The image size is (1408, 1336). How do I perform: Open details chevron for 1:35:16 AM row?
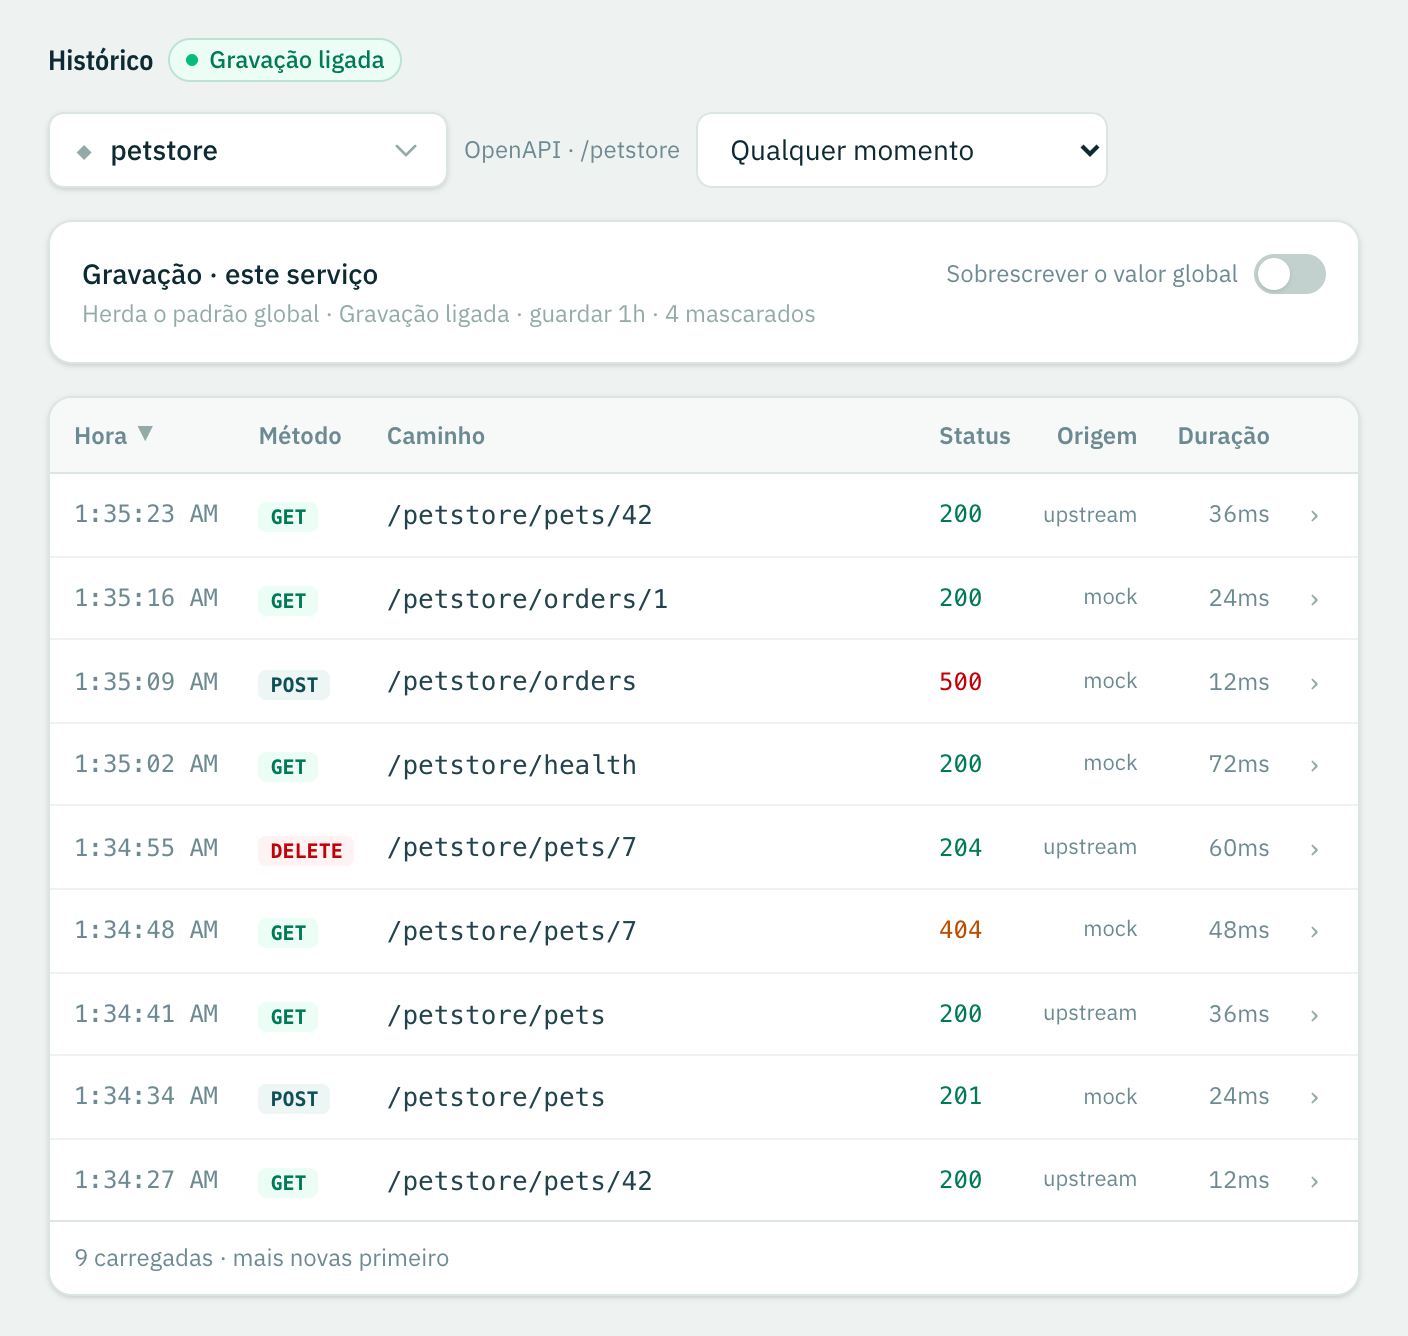(1314, 599)
